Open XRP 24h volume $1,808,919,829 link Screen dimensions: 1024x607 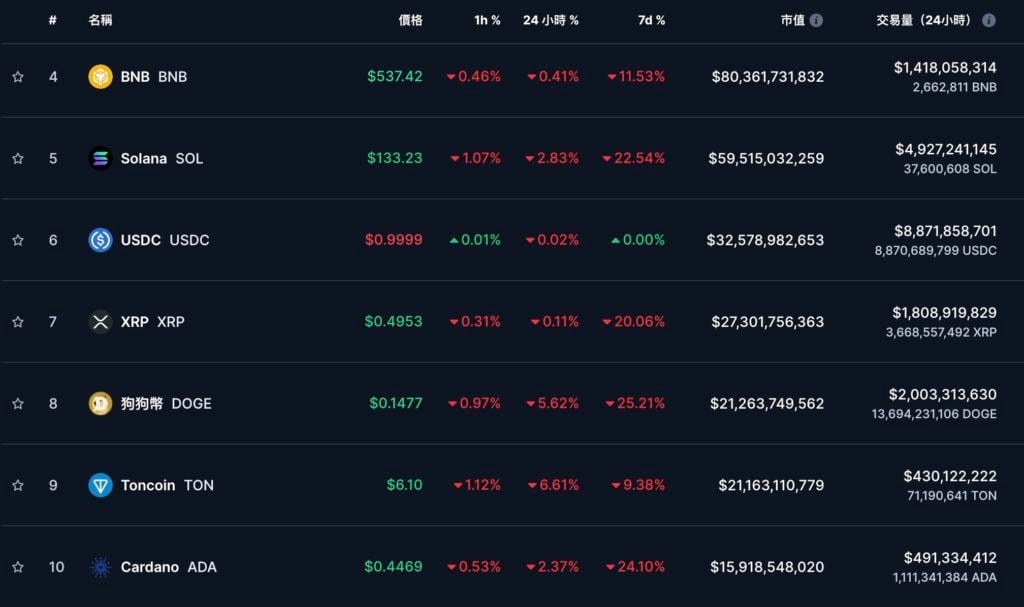944,313
